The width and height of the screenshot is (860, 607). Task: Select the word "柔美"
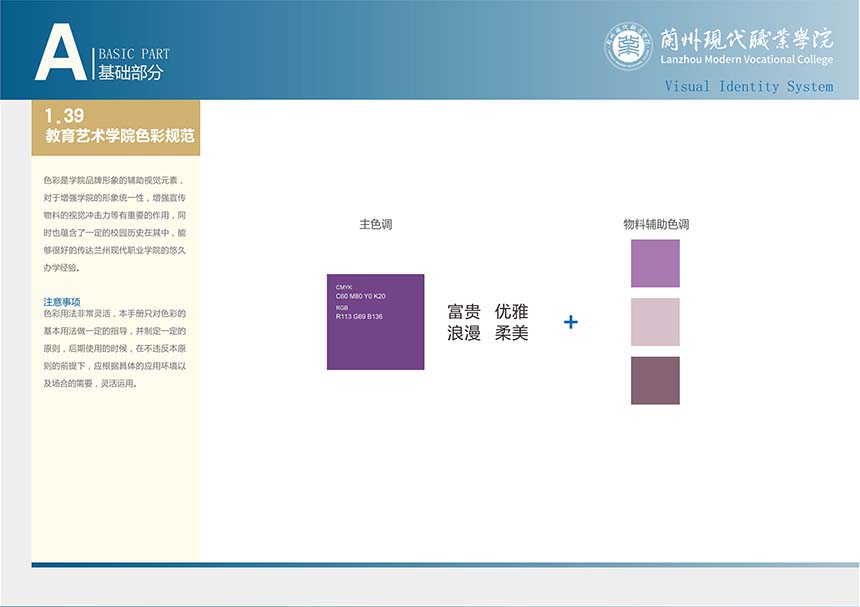coord(511,334)
